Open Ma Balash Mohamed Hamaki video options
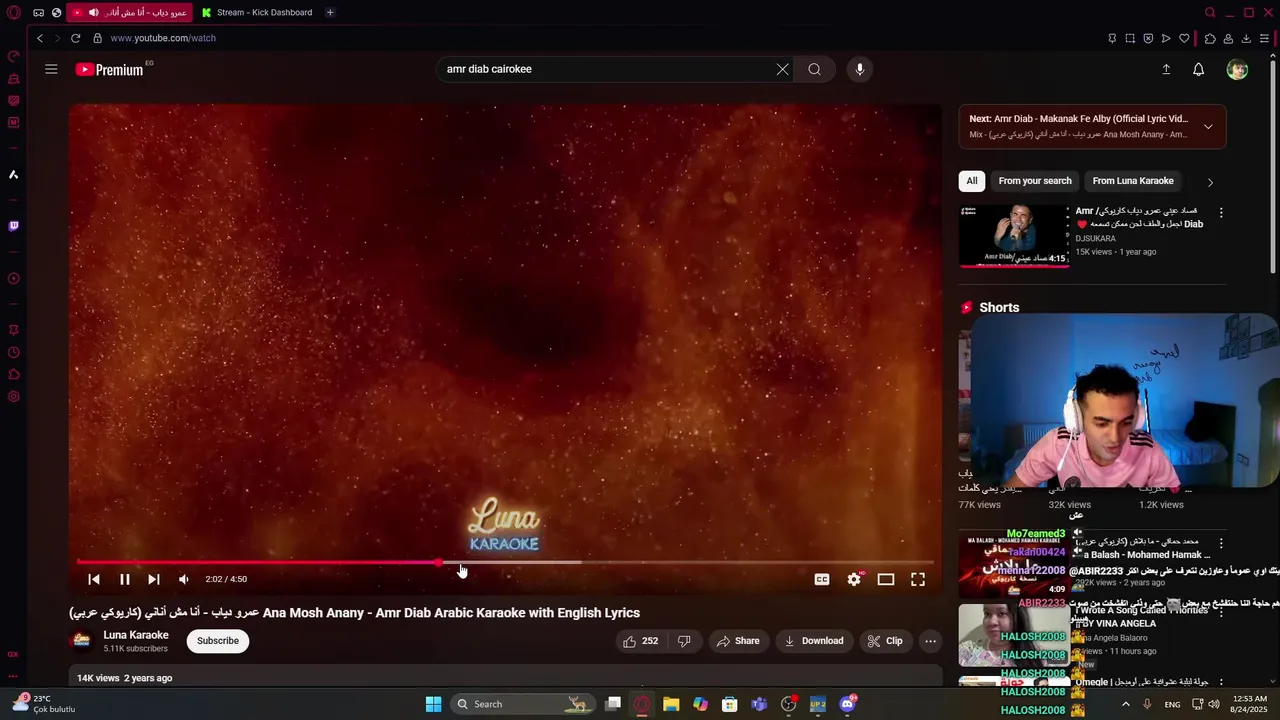The width and height of the screenshot is (1280, 720). [x=1220, y=542]
